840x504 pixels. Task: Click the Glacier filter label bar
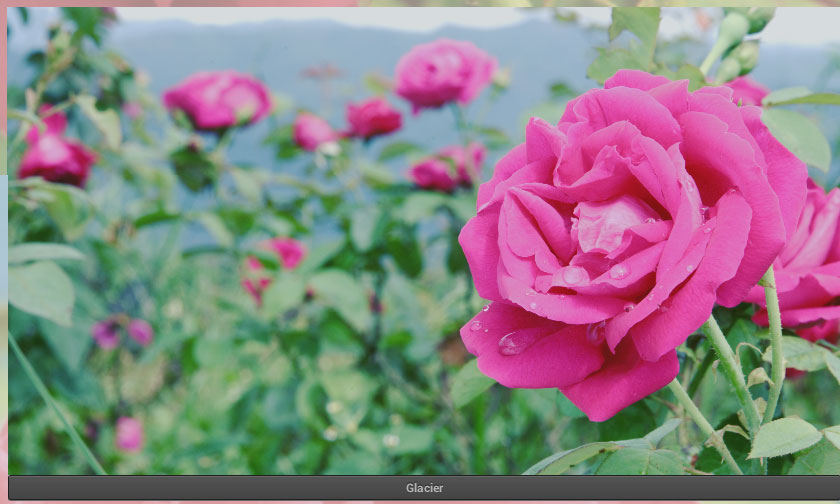click(423, 488)
